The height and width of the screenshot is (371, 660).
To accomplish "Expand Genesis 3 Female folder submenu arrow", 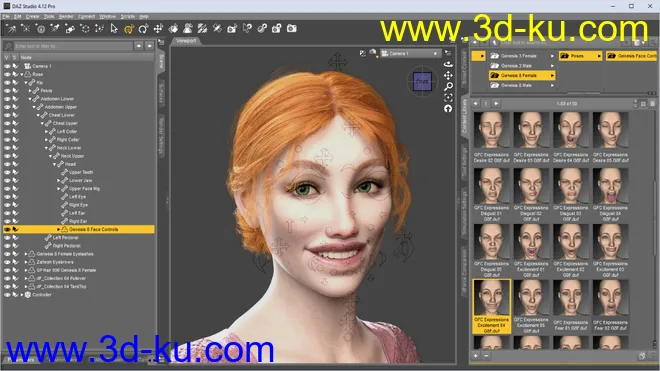I will click(552, 56).
